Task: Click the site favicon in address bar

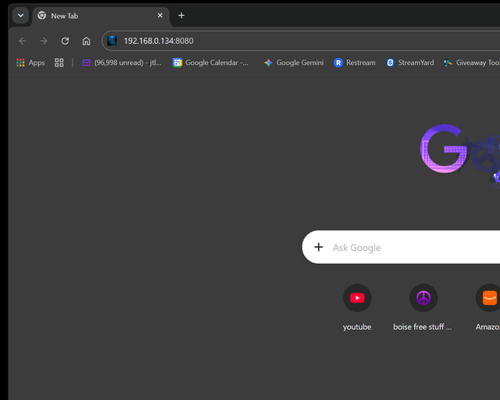Action: [112, 41]
